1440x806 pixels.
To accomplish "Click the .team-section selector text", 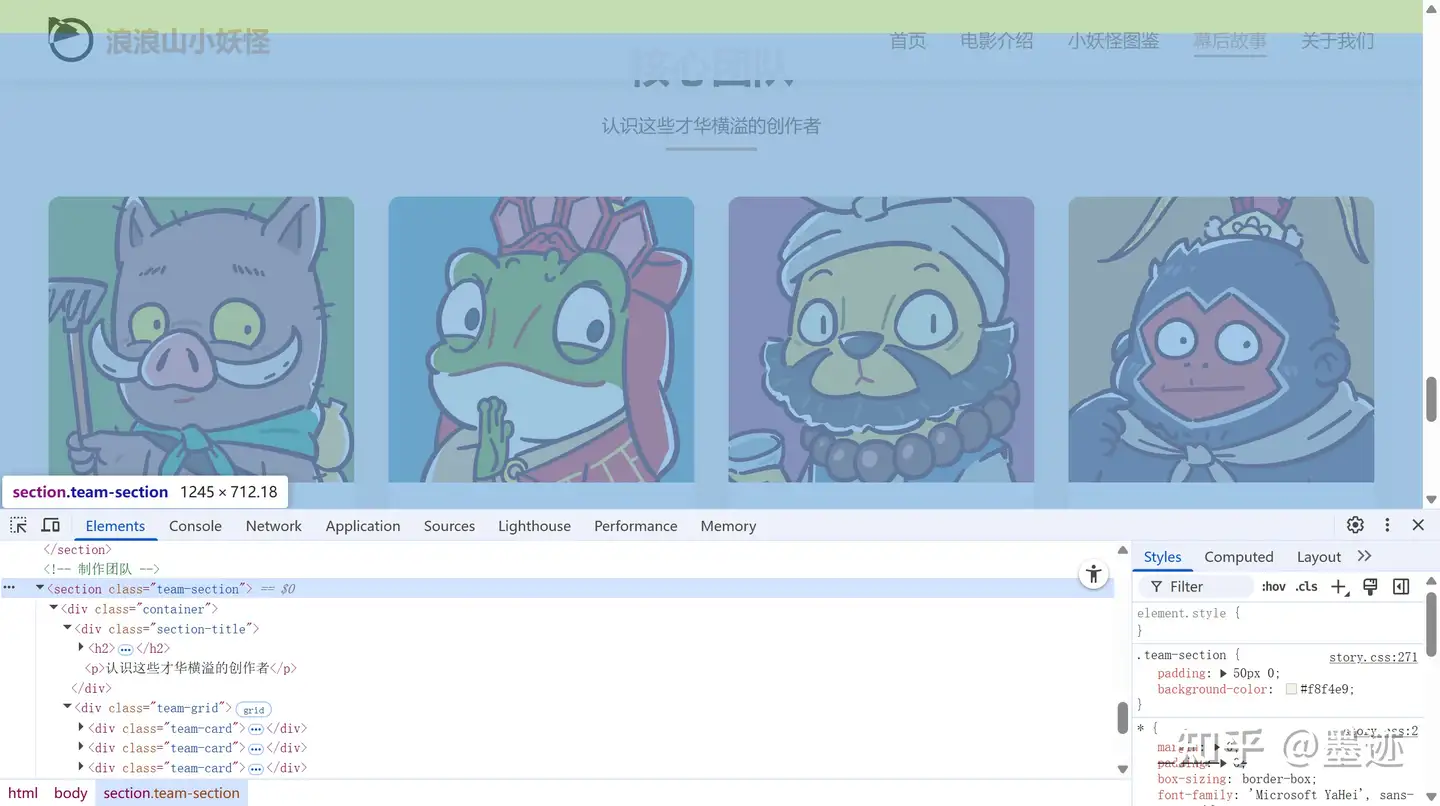I will click(x=1181, y=656).
